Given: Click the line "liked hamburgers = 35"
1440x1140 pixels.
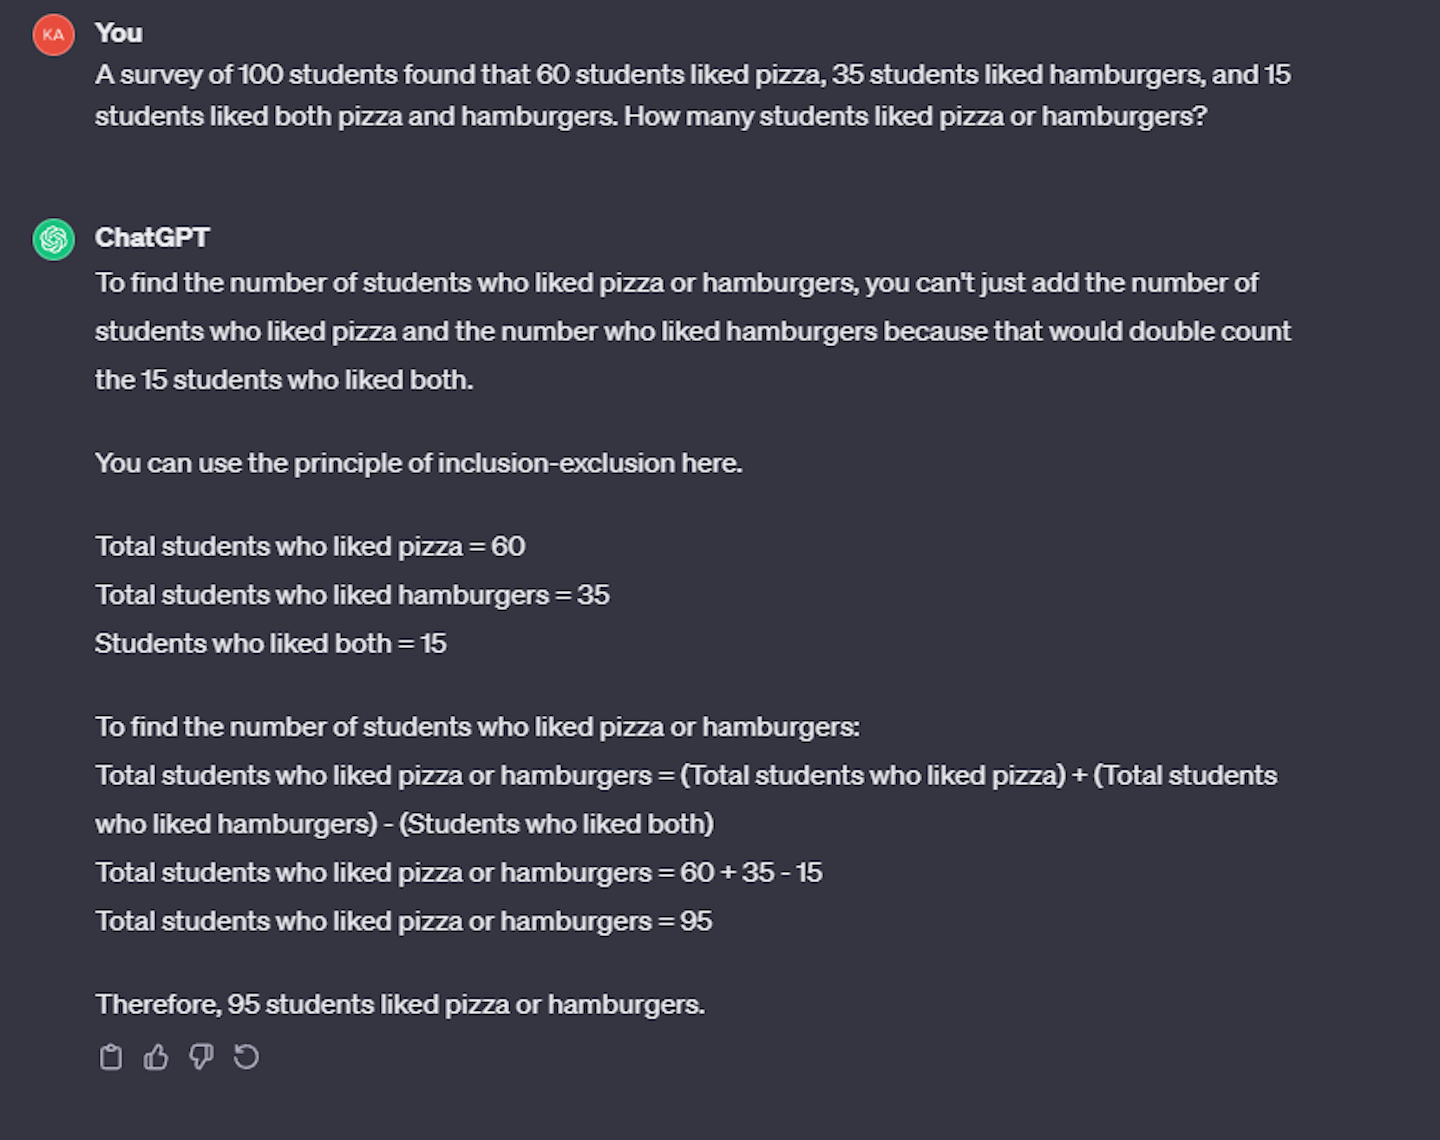Looking at the screenshot, I should tap(352, 595).
